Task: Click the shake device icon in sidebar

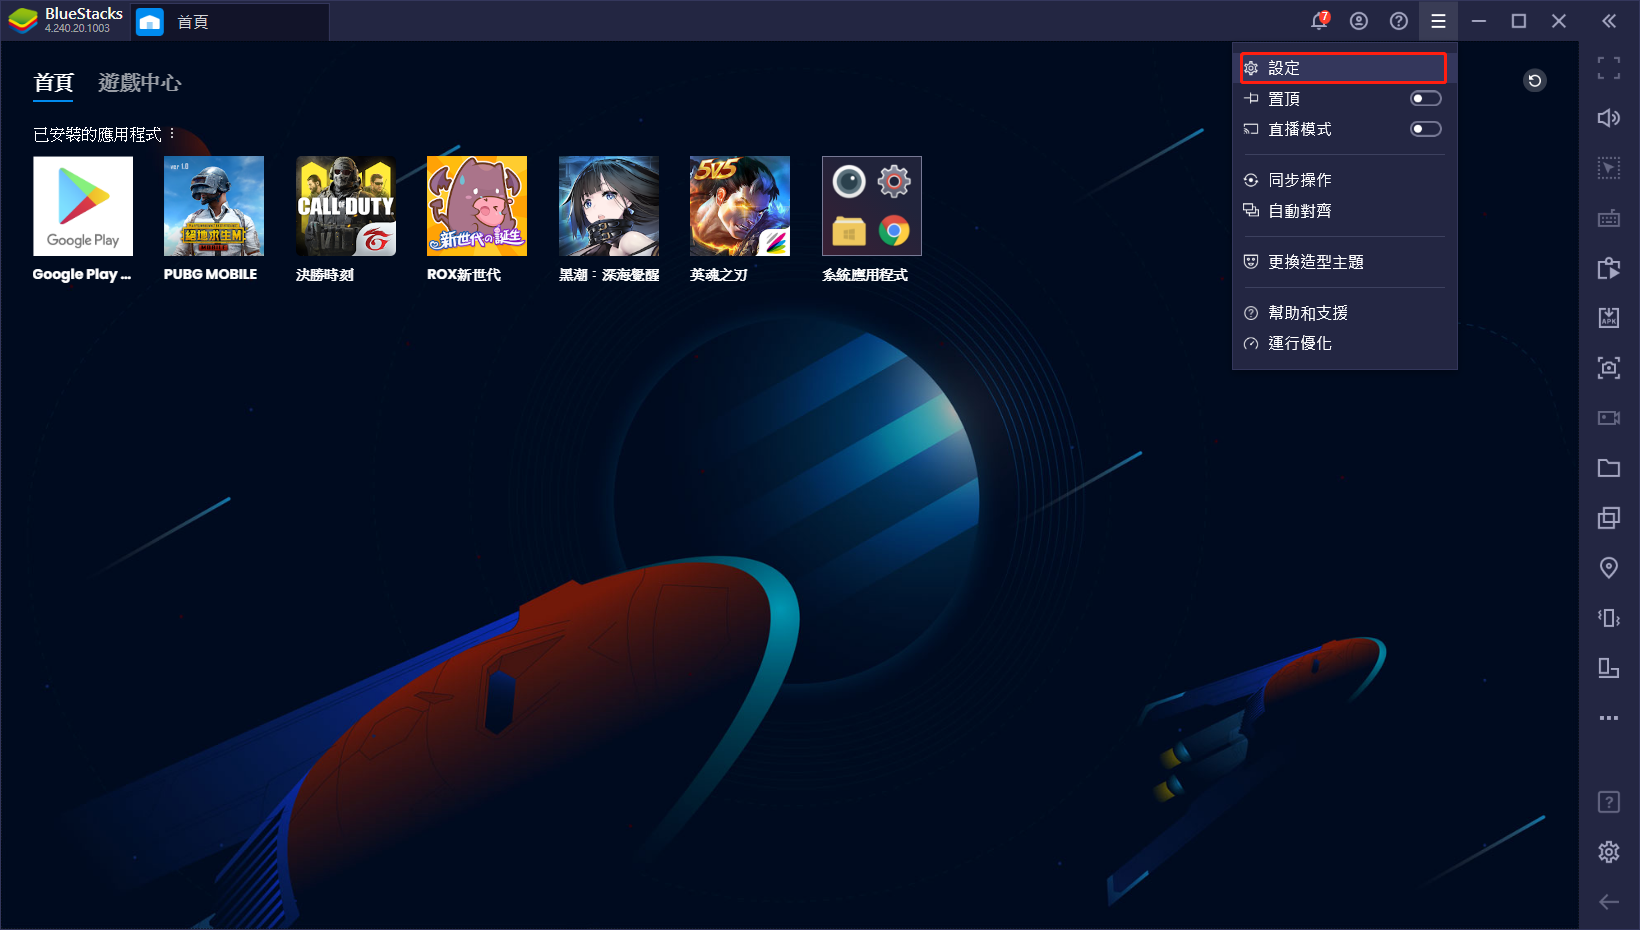Action: (x=1609, y=618)
